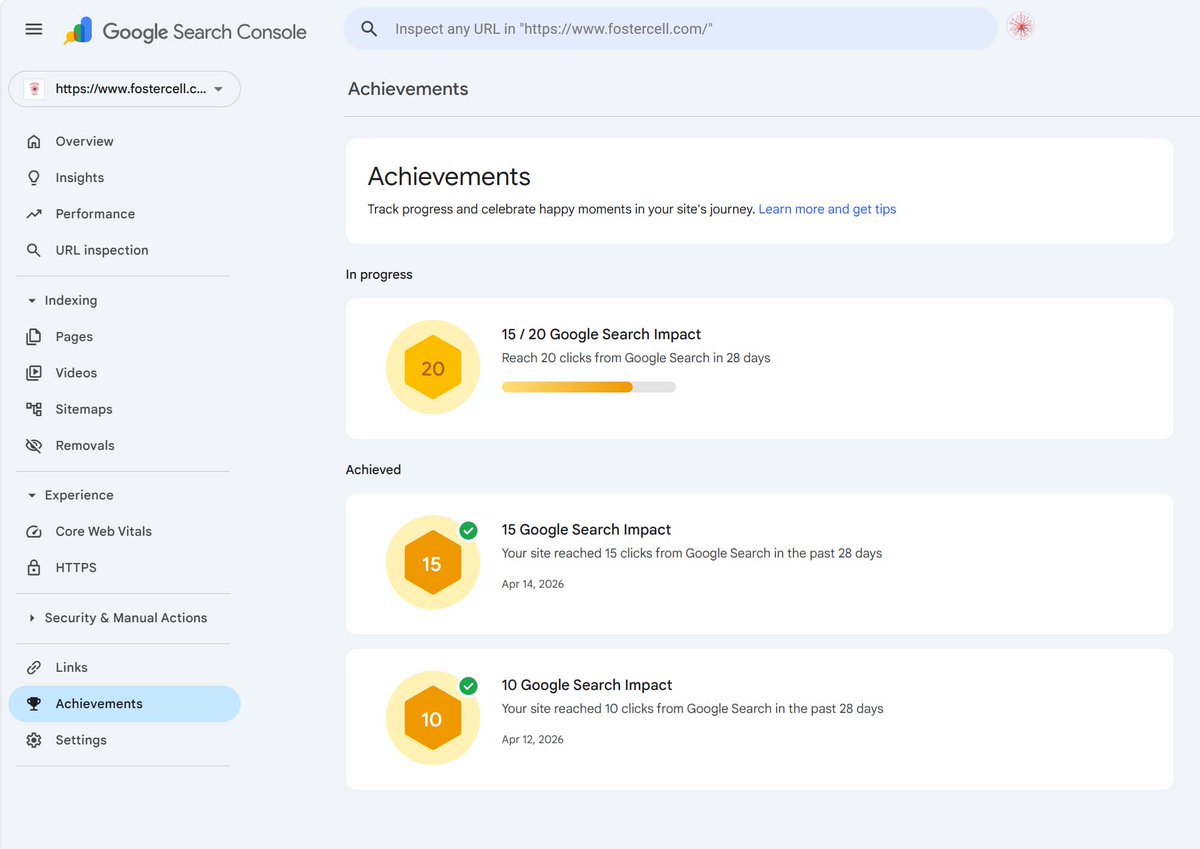Click "Reach 20 clicks from Google Search" text
1200x849 pixels.
(636, 358)
